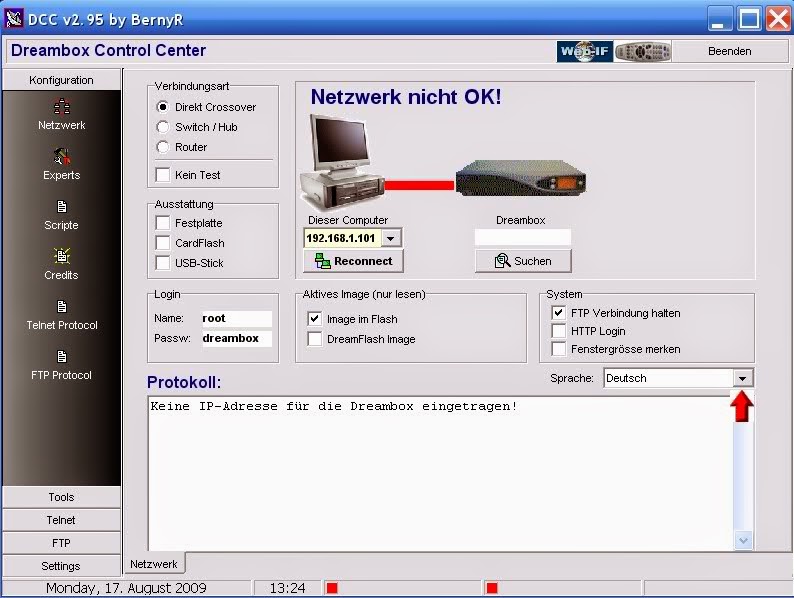Open the Konfiguration section
794x598 pixels.
coord(61,80)
